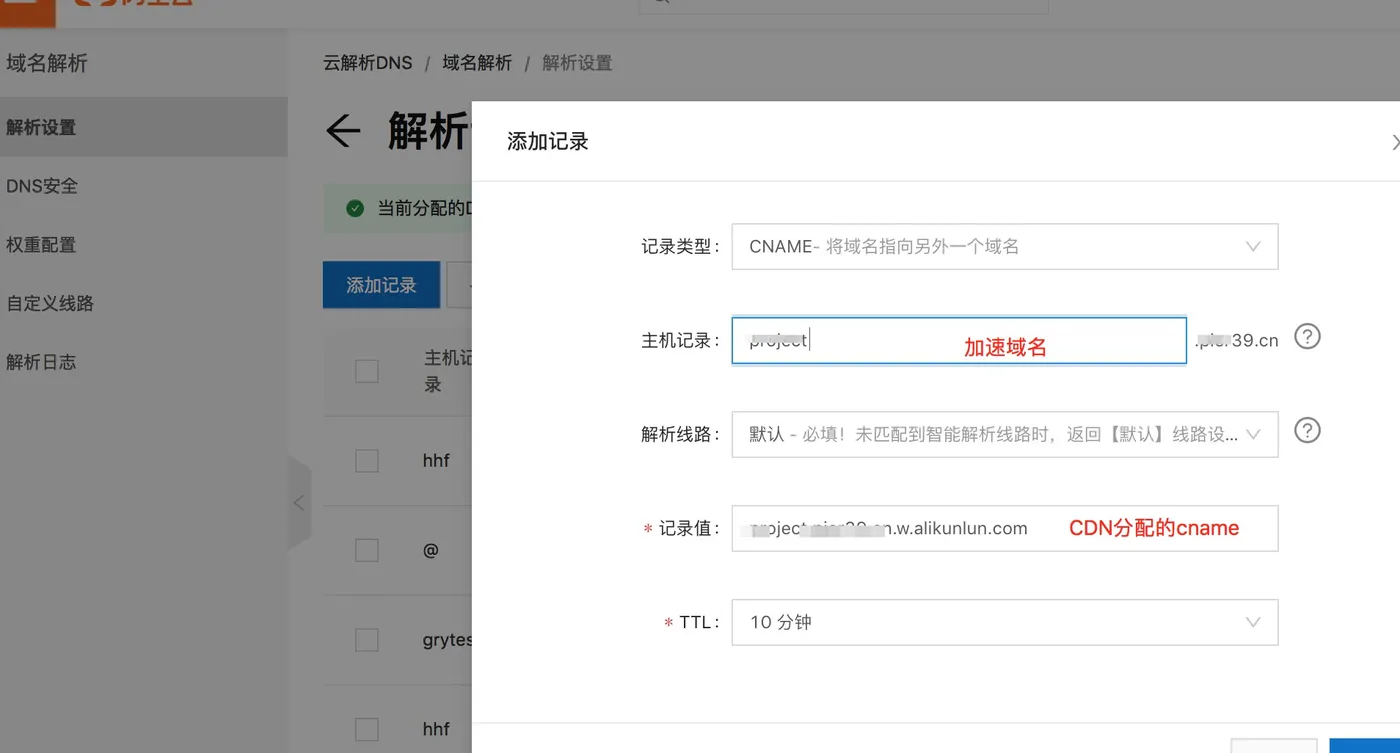Click the @ host record text
The image size is (1400, 753).
tap(431, 550)
